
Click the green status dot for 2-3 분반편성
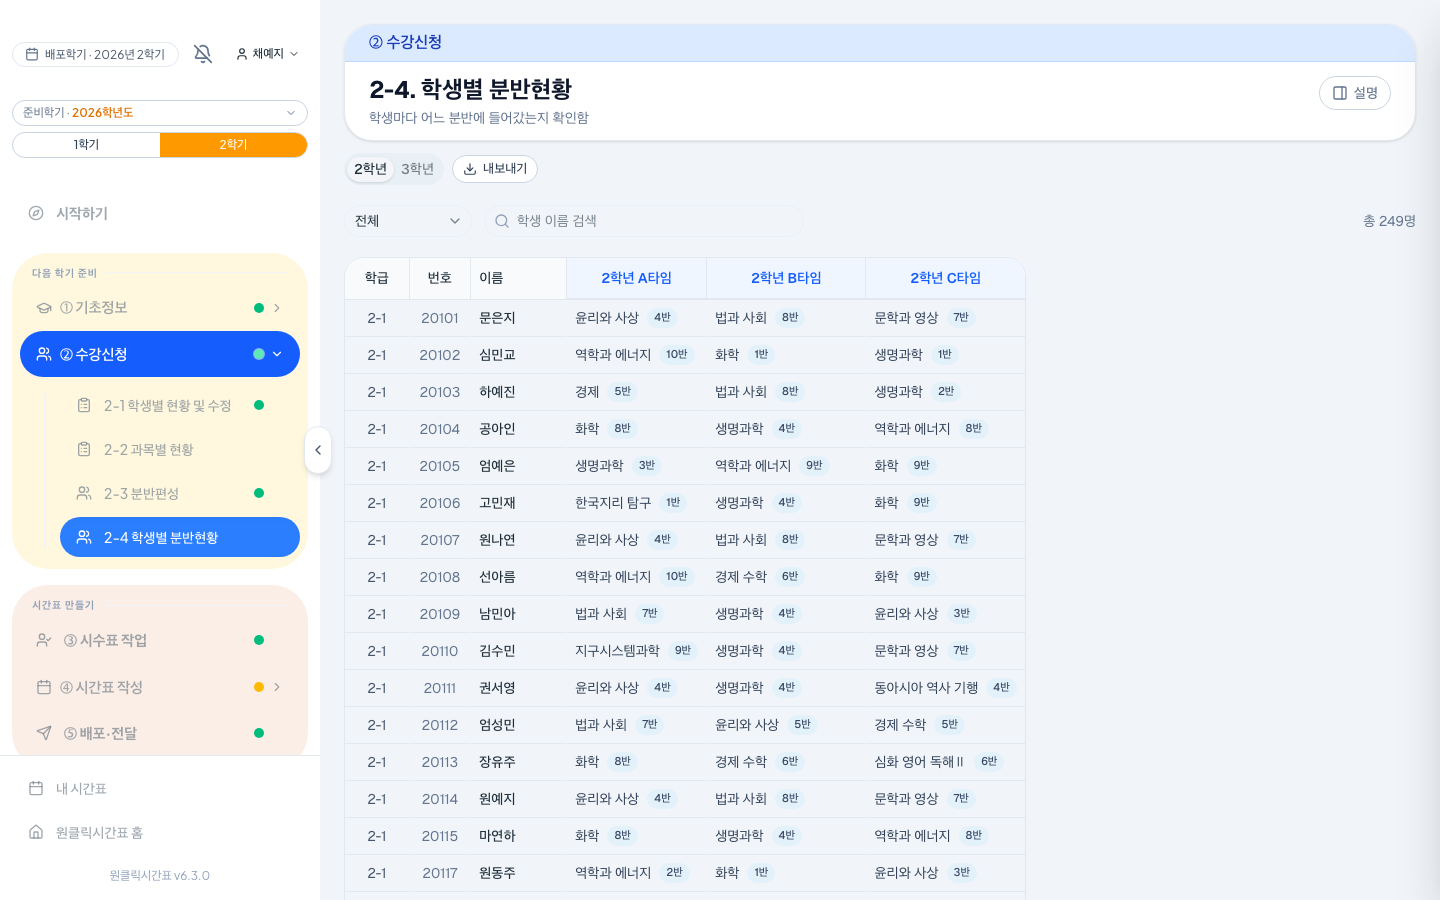click(x=259, y=493)
